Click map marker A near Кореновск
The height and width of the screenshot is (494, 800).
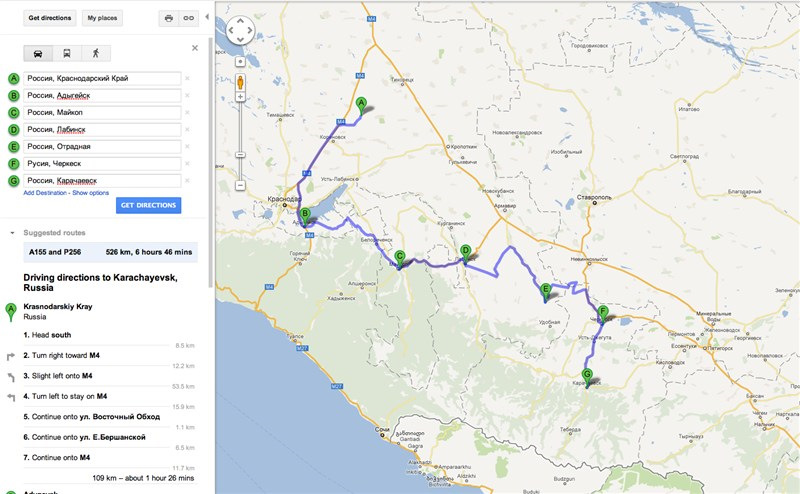(x=361, y=106)
